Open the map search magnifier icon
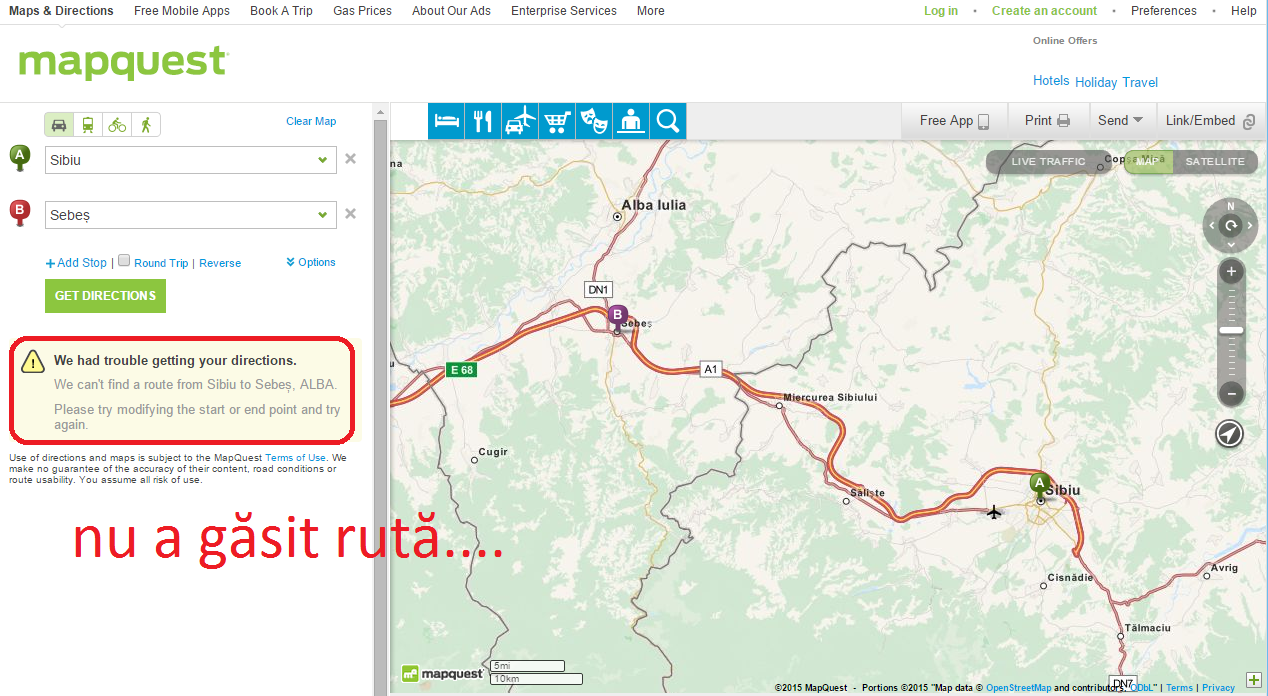This screenshot has width=1268, height=696. pos(668,121)
